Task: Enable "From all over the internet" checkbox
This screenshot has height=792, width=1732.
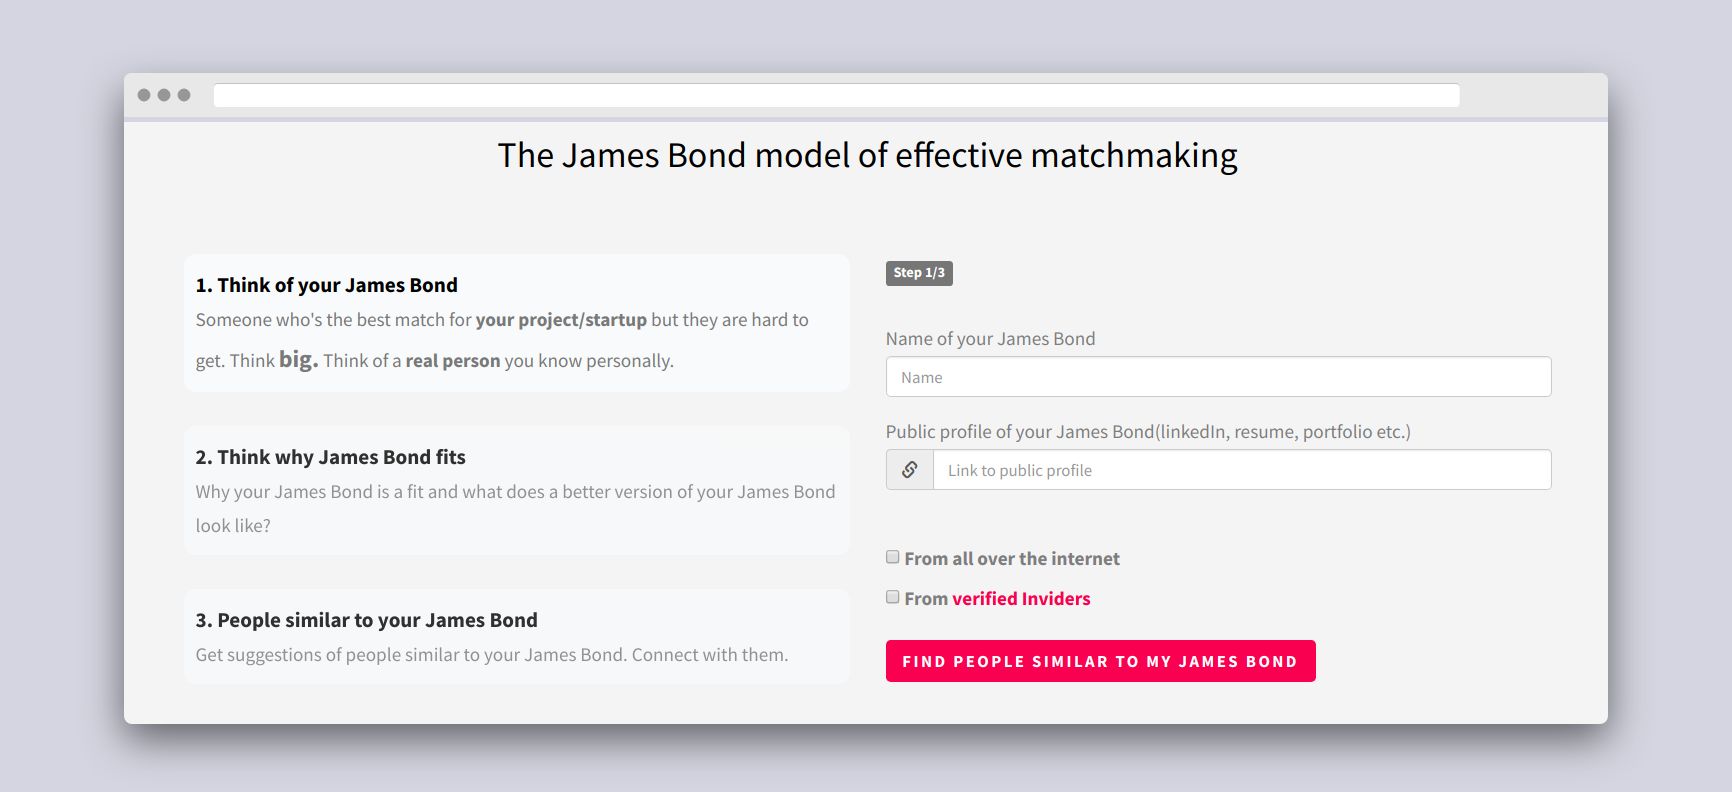Action: pyautogui.click(x=893, y=557)
